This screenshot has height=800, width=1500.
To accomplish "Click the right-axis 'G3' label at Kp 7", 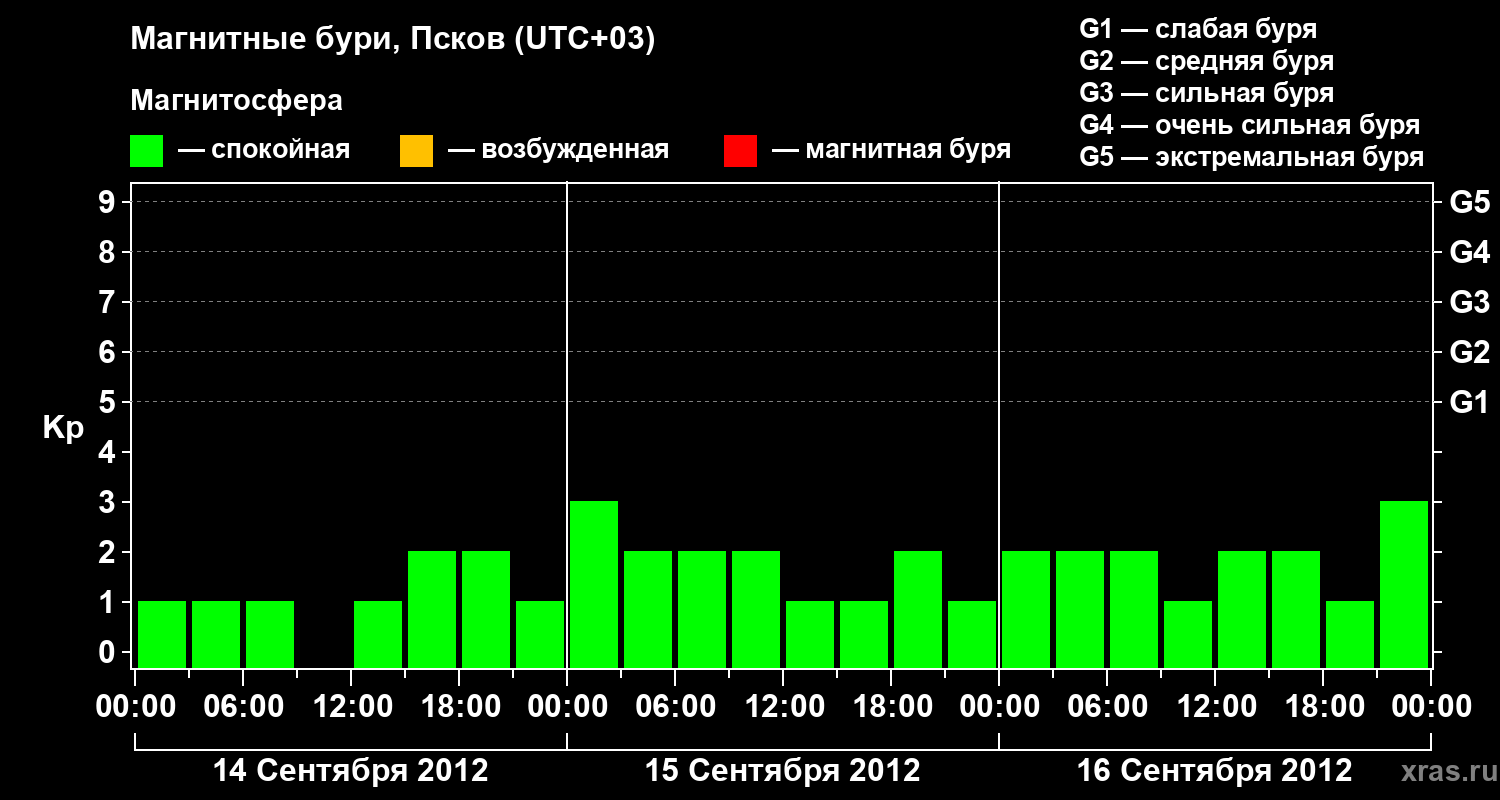I will pos(1469,302).
